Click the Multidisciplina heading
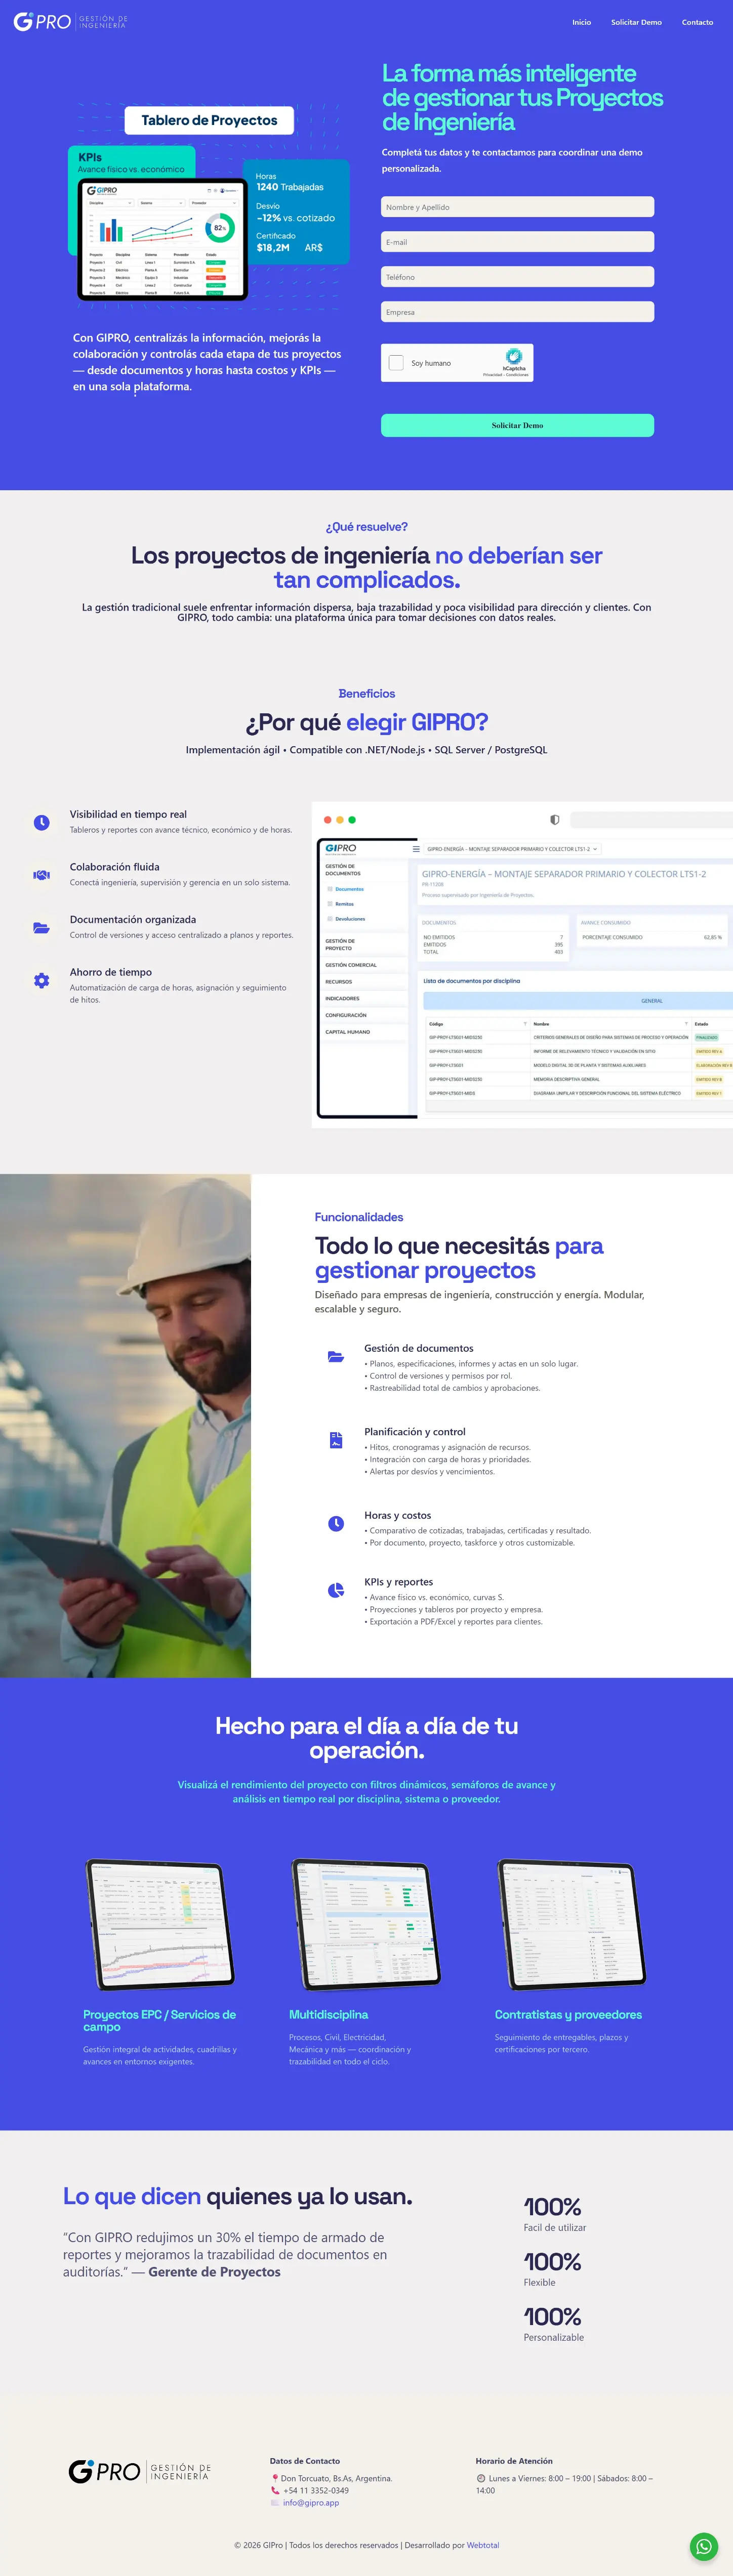The height and width of the screenshot is (2576, 733). (x=328, y=2014)
